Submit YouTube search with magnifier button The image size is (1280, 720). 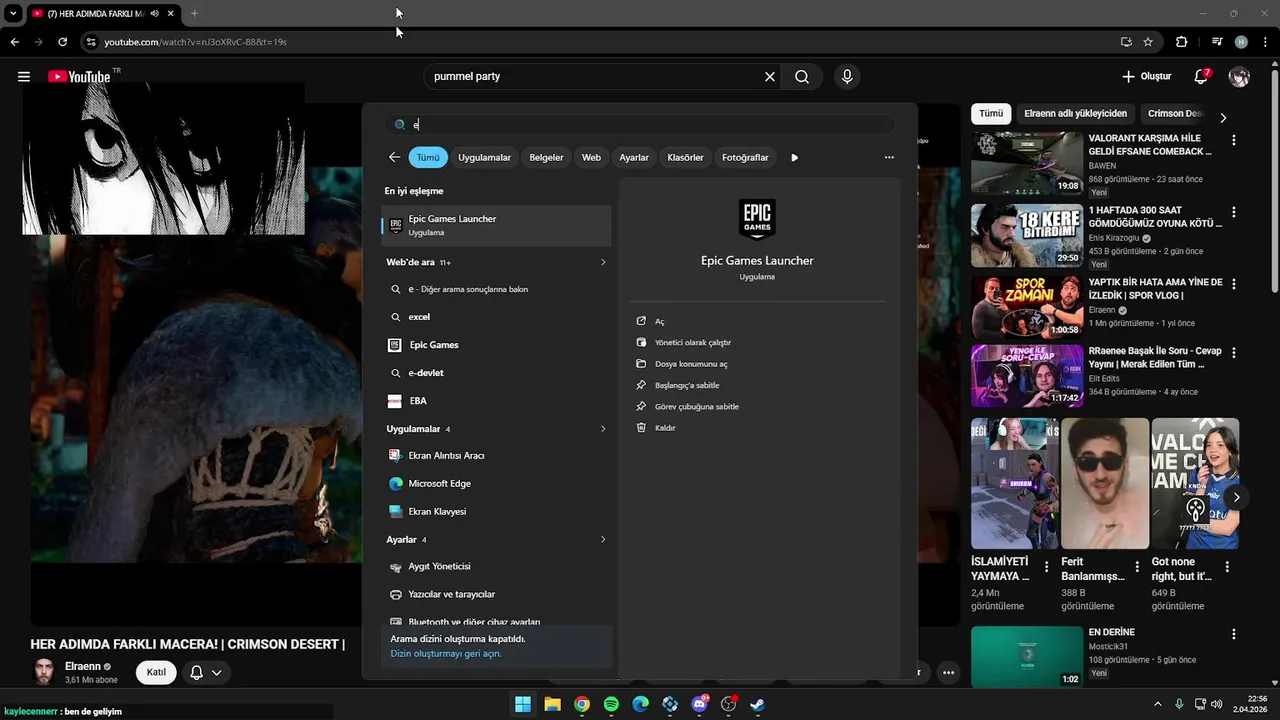tap(802, 77)
